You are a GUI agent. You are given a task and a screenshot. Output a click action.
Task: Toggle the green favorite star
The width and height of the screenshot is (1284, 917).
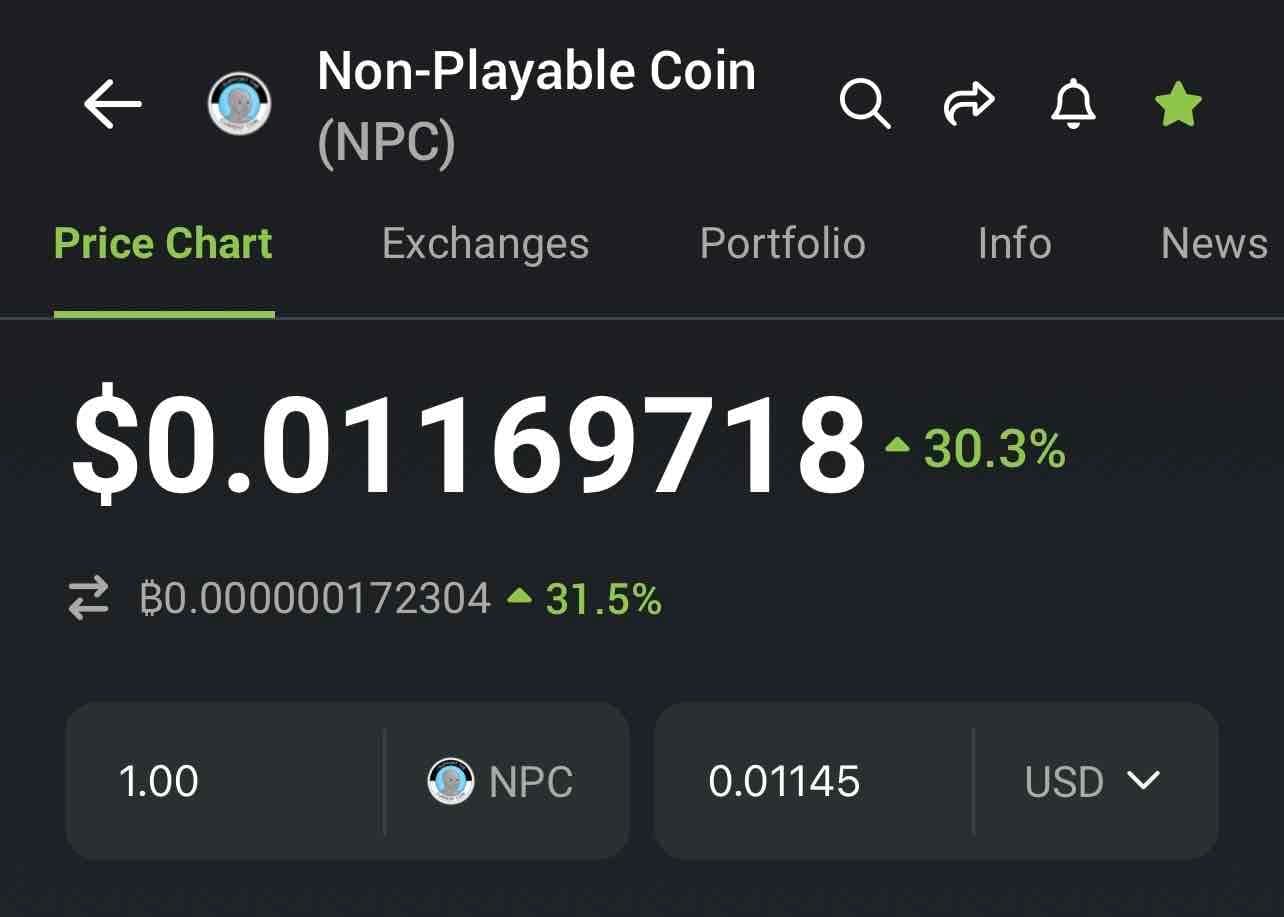(1178, 104)
